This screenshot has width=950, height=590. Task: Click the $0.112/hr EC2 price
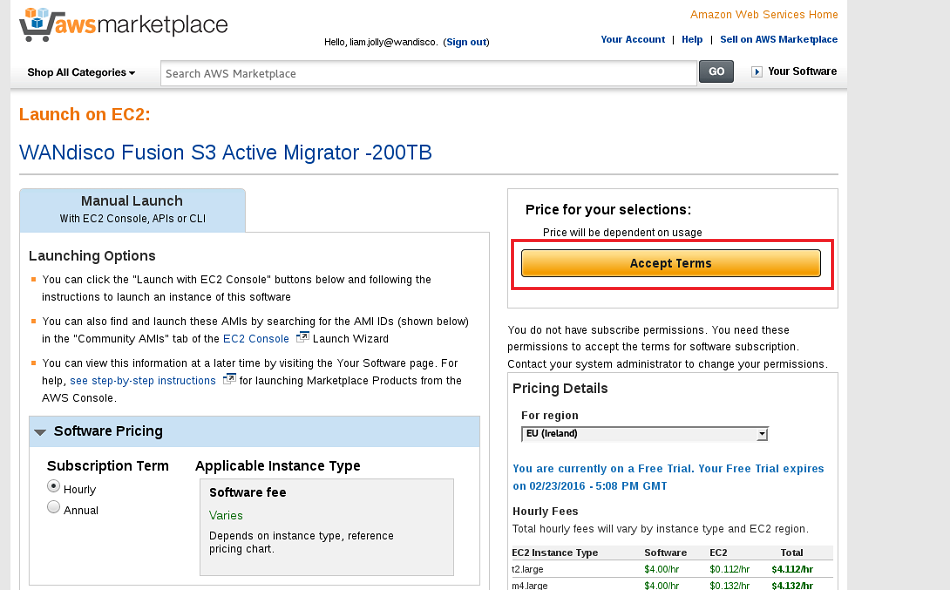729,569
